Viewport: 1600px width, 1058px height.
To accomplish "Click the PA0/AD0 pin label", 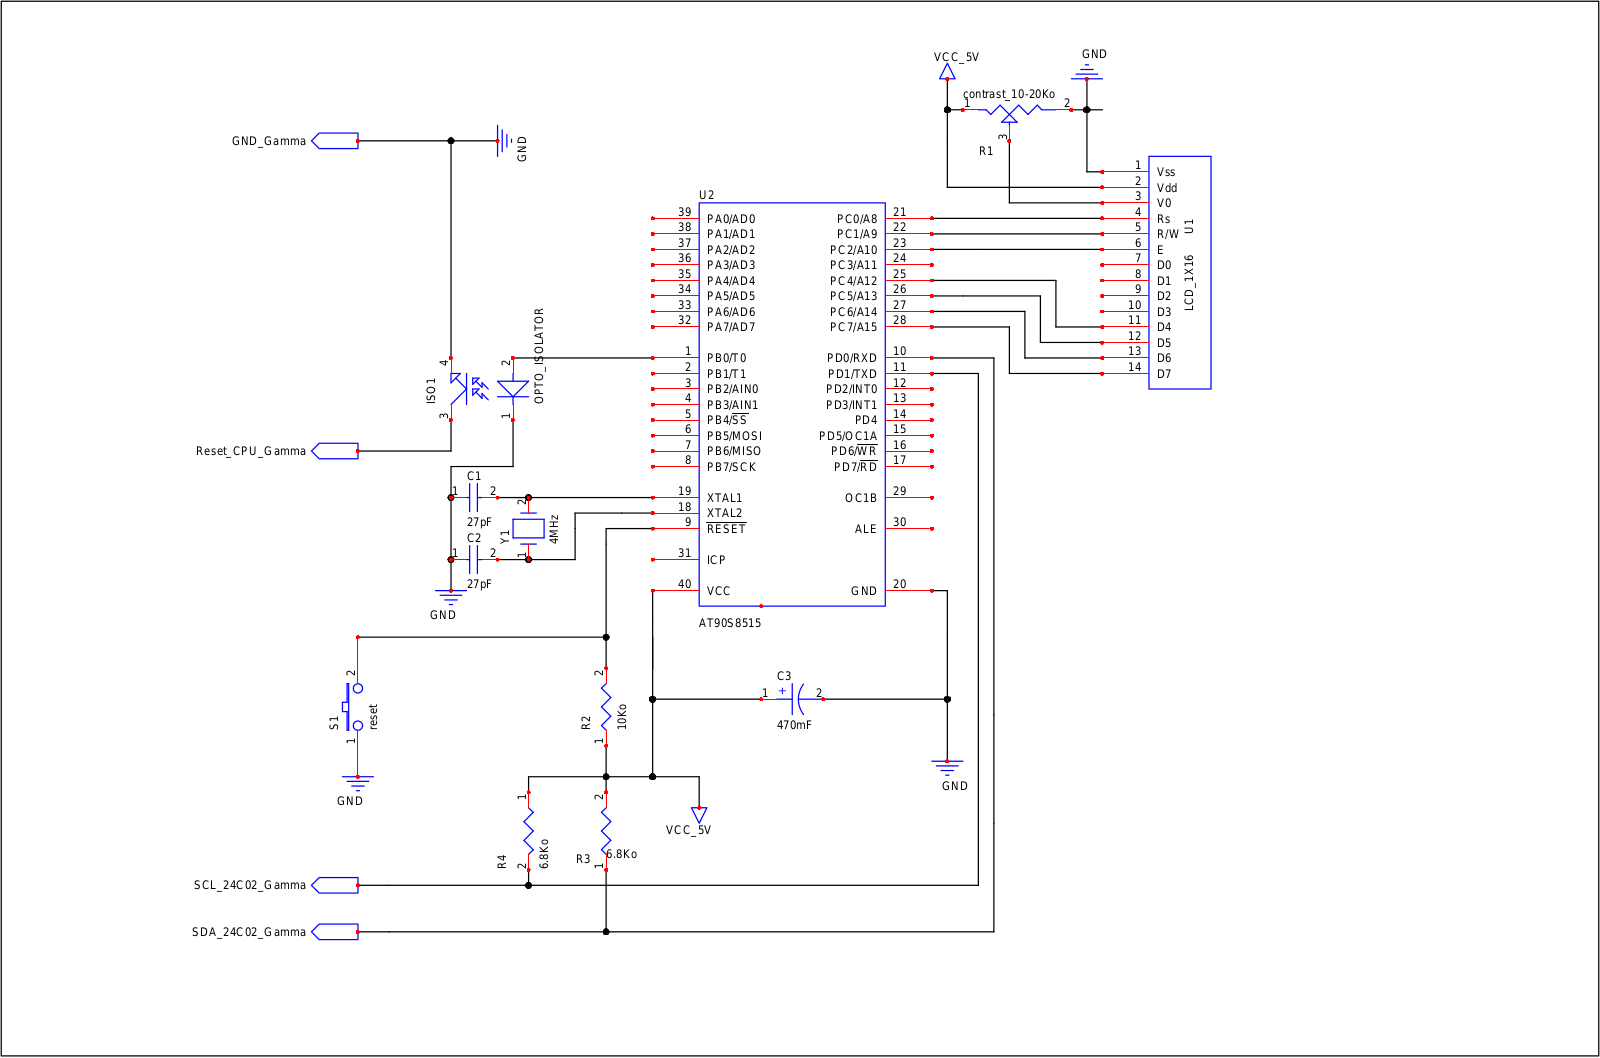I will point(731,219).
